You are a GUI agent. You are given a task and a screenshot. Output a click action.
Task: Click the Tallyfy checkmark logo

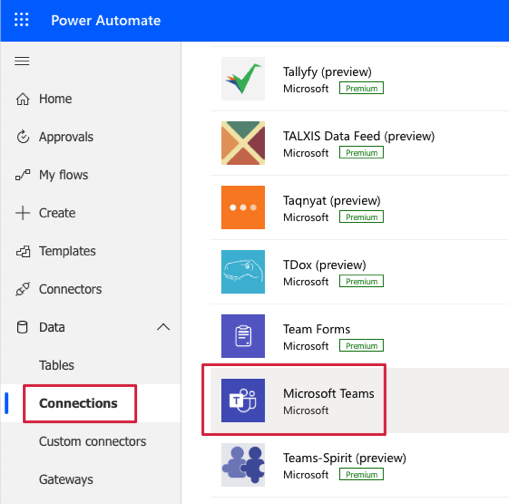coord(243,79)
